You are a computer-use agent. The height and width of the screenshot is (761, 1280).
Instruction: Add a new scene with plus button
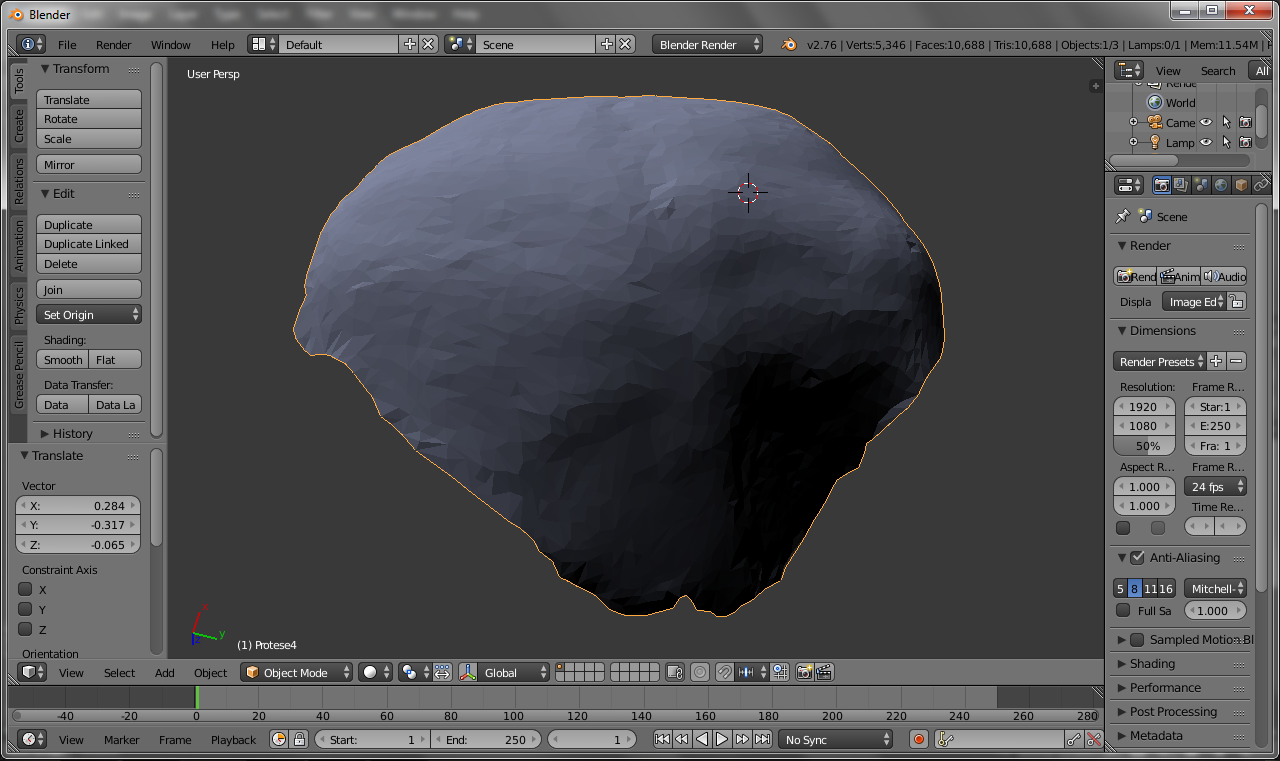[x=606, y=44]
